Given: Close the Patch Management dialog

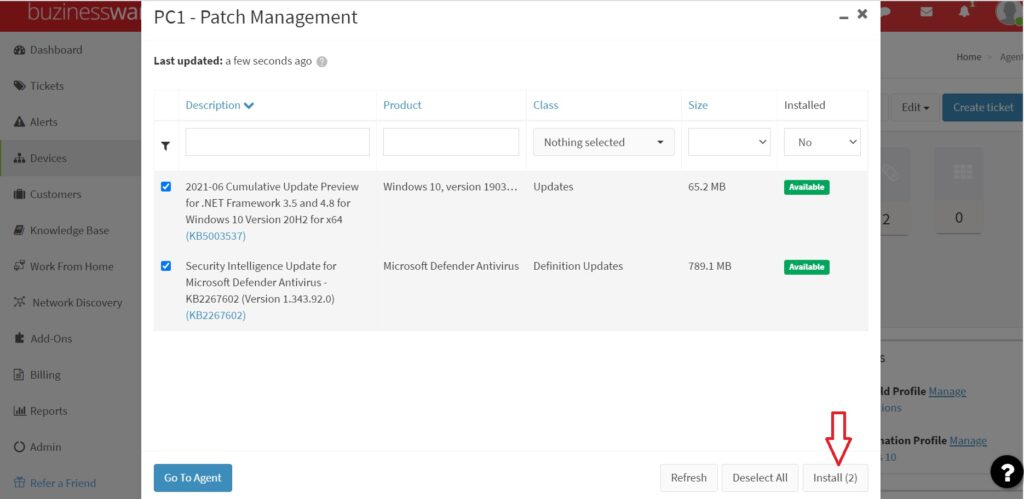Looking at the screenshot, I should tap(862, 14).
